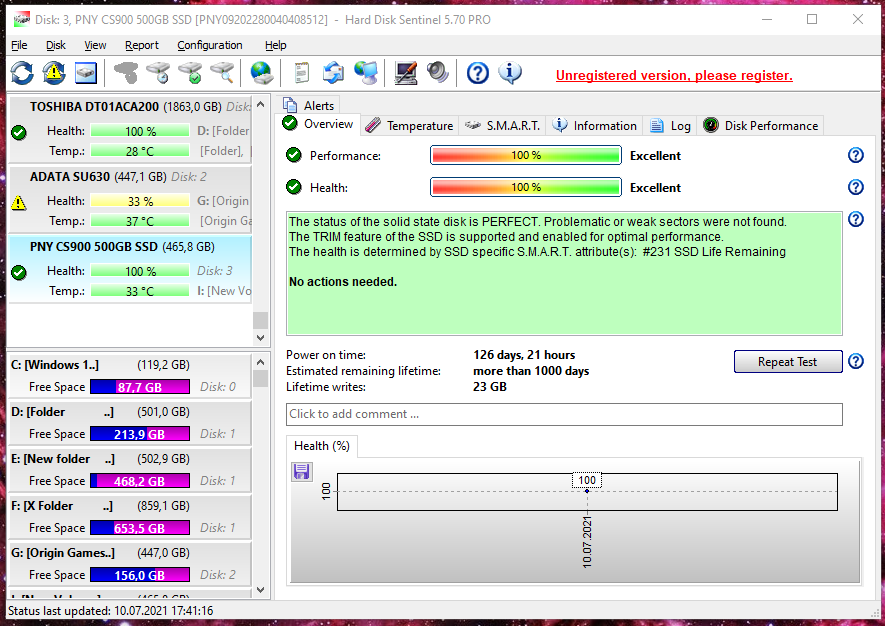The image size is (885, 626).
Task: Click the disk with magnifier toolbar icon
Action: click(222, 73)
